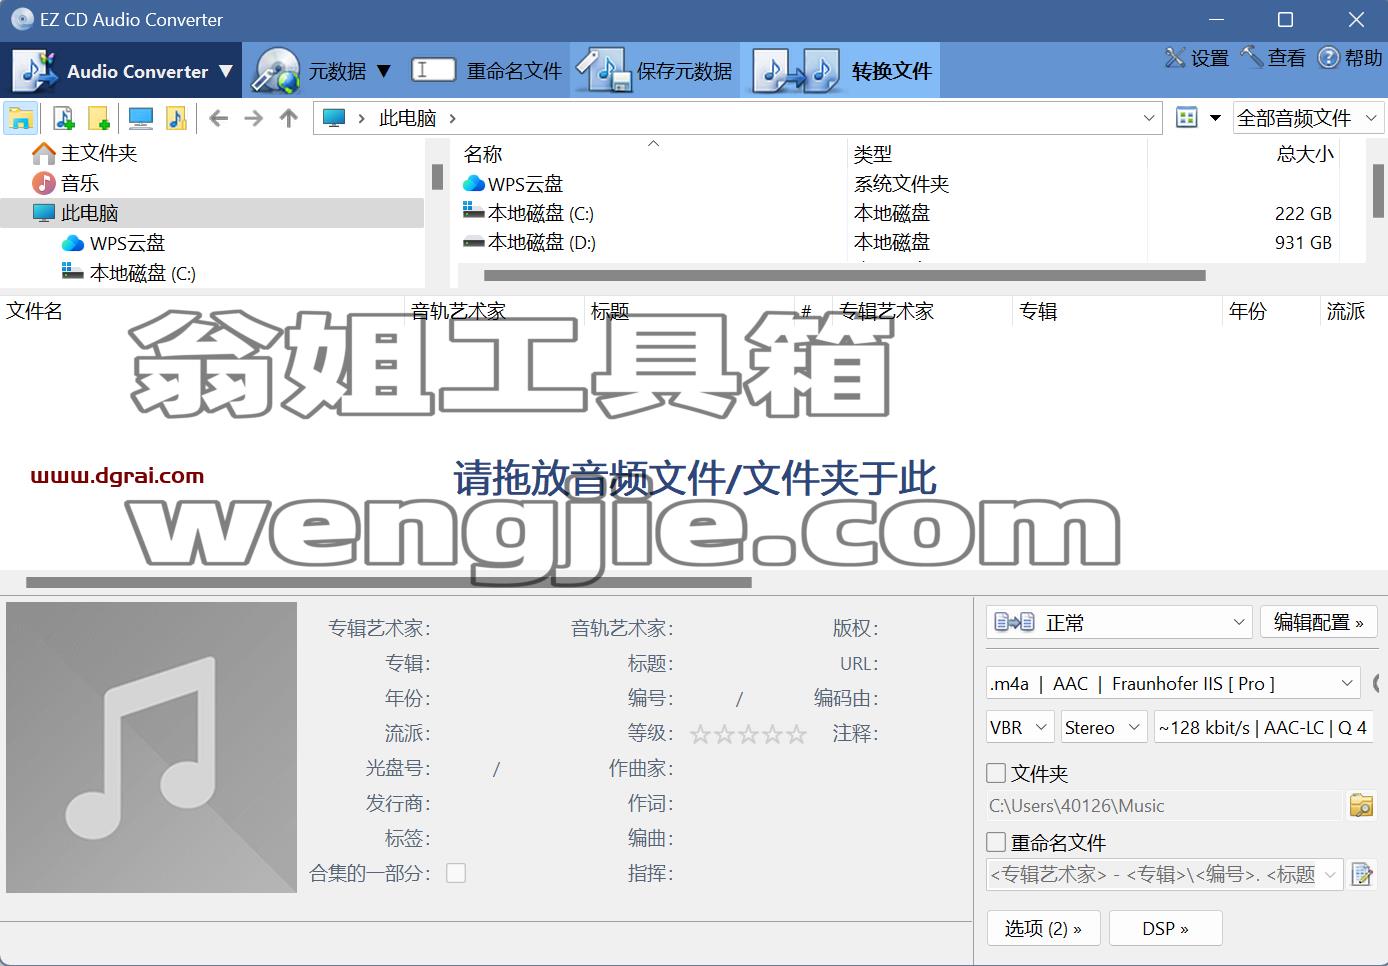Click the edit filename pattern icon

1361,874
